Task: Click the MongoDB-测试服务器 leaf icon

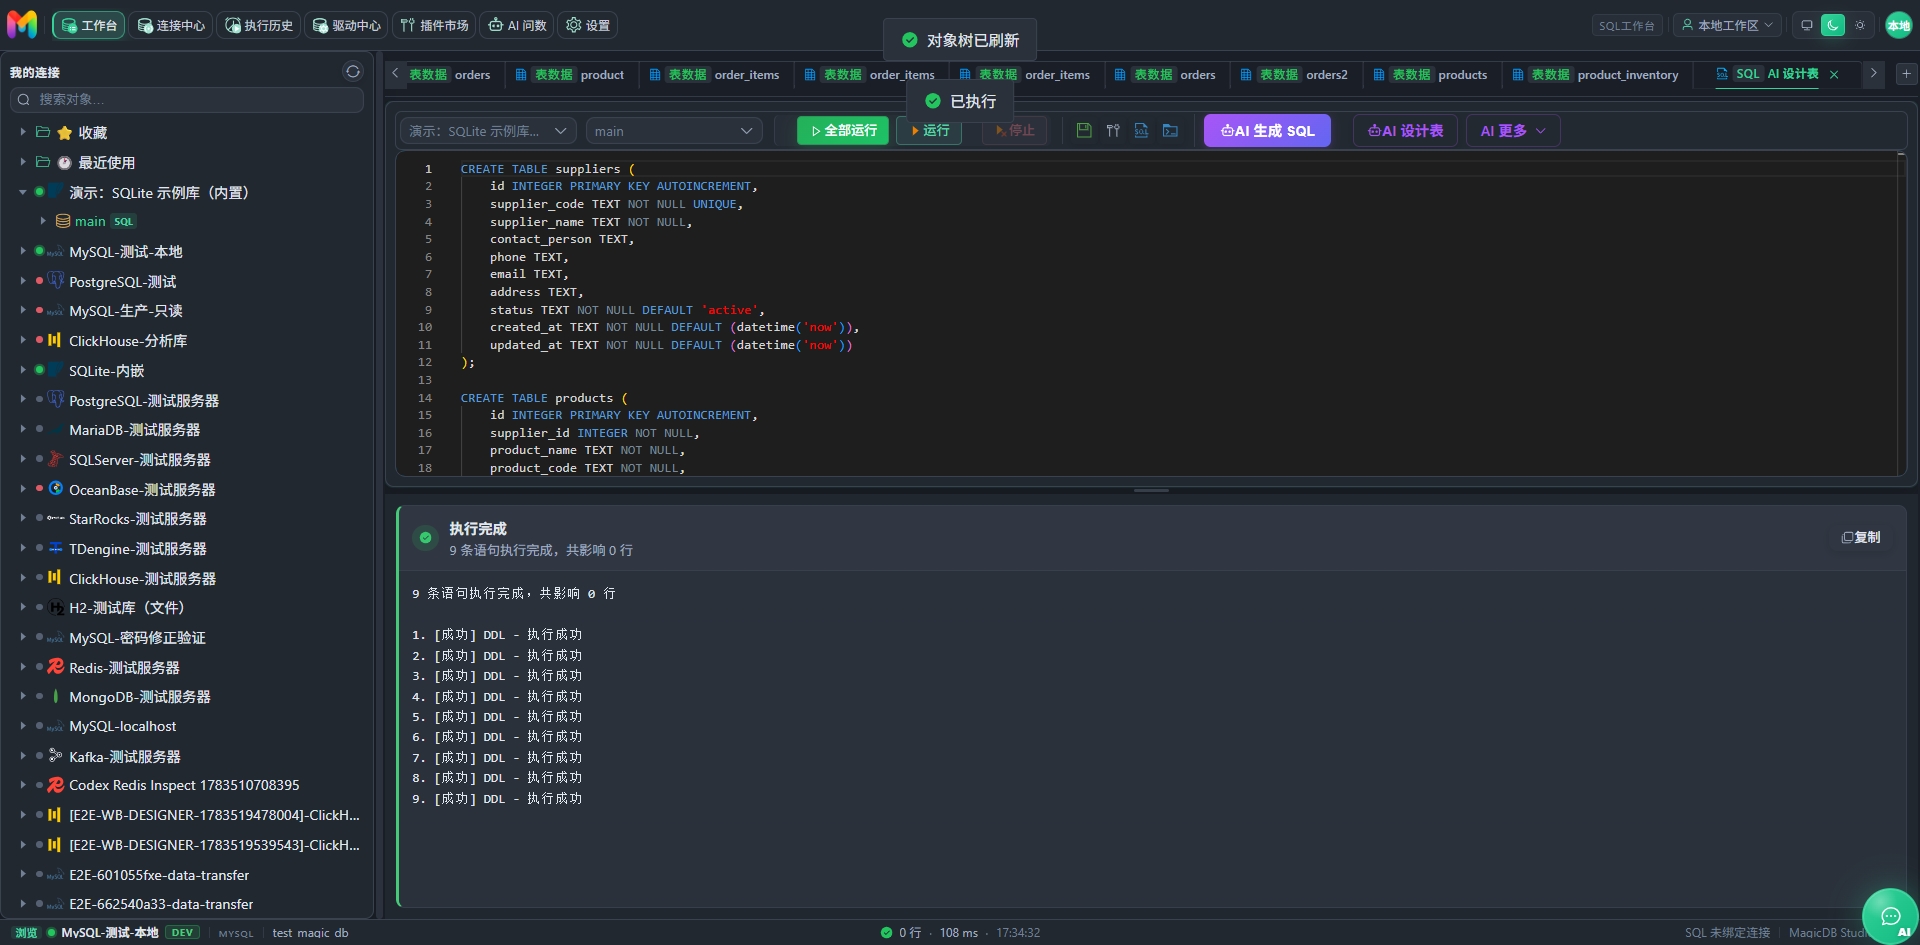Action: click(x=56, y=696)
